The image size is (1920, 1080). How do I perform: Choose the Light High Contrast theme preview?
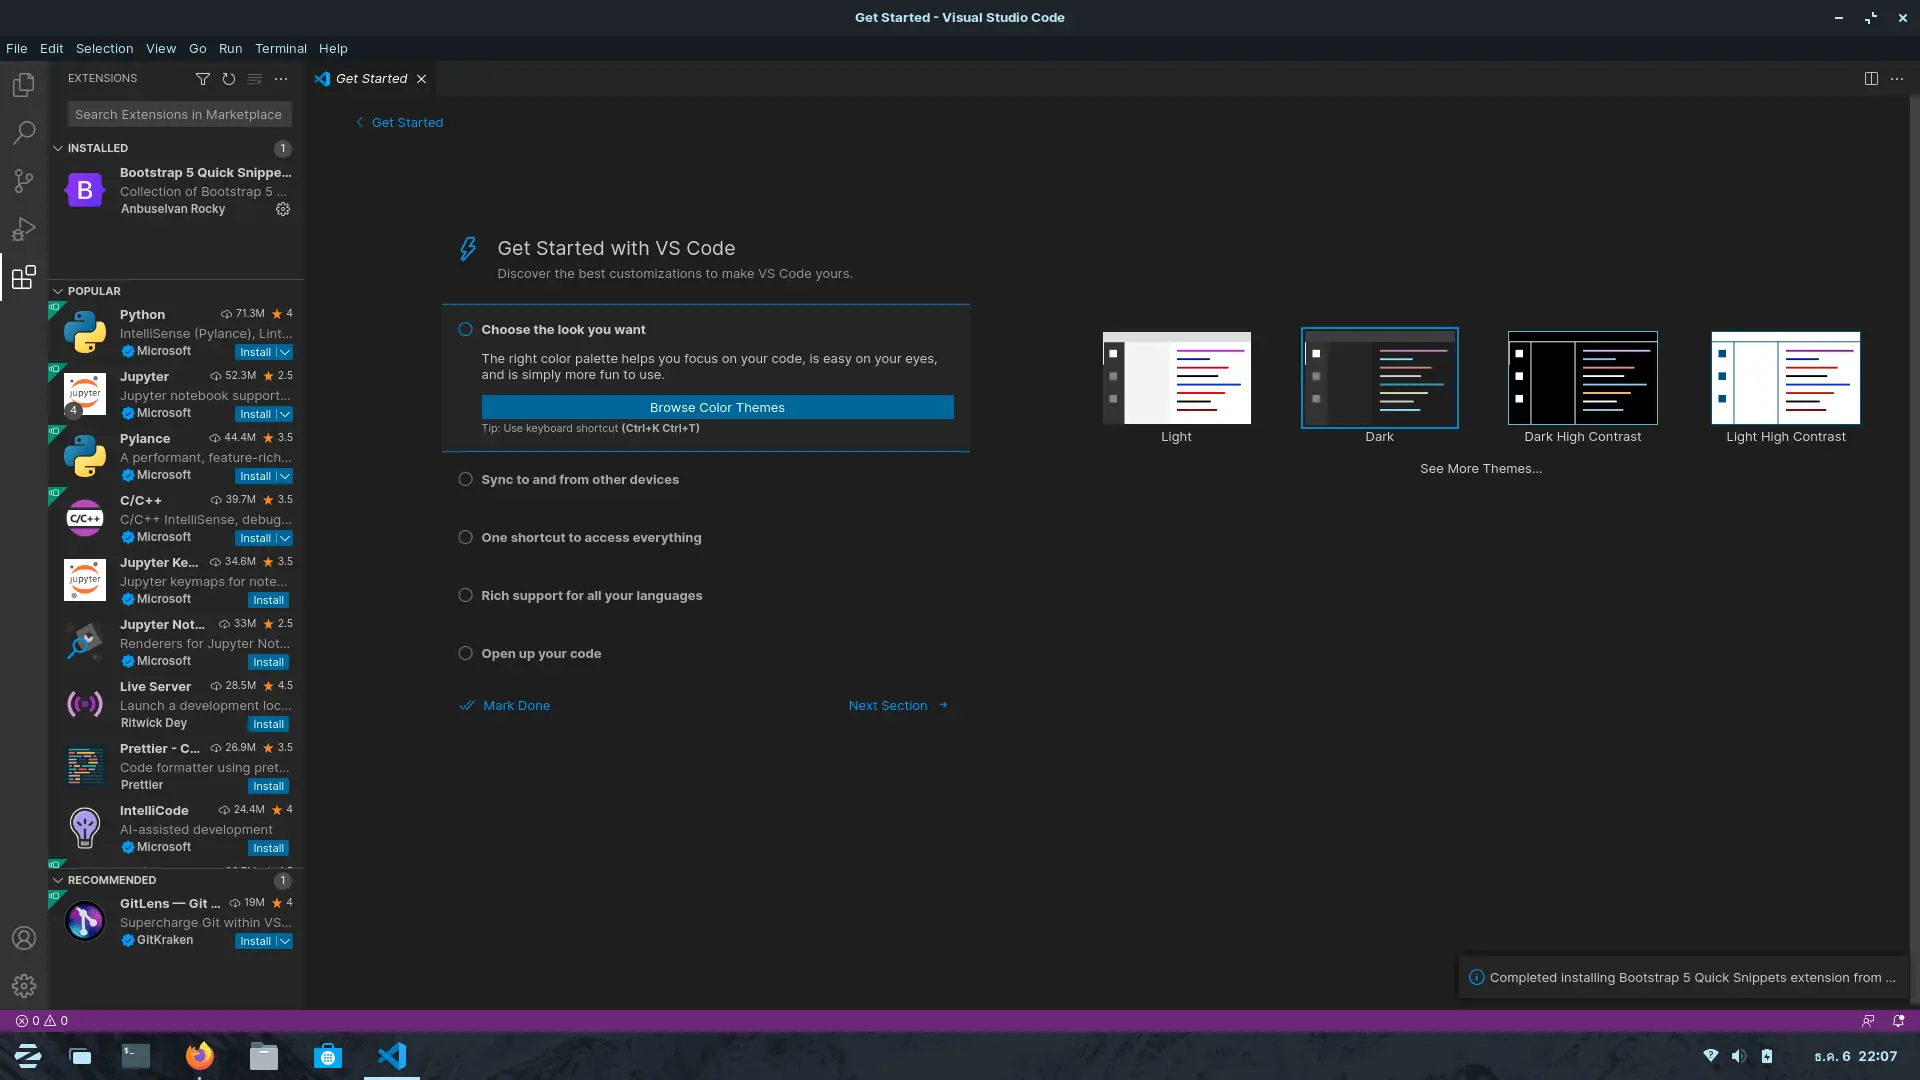(x=1785, y=378)
